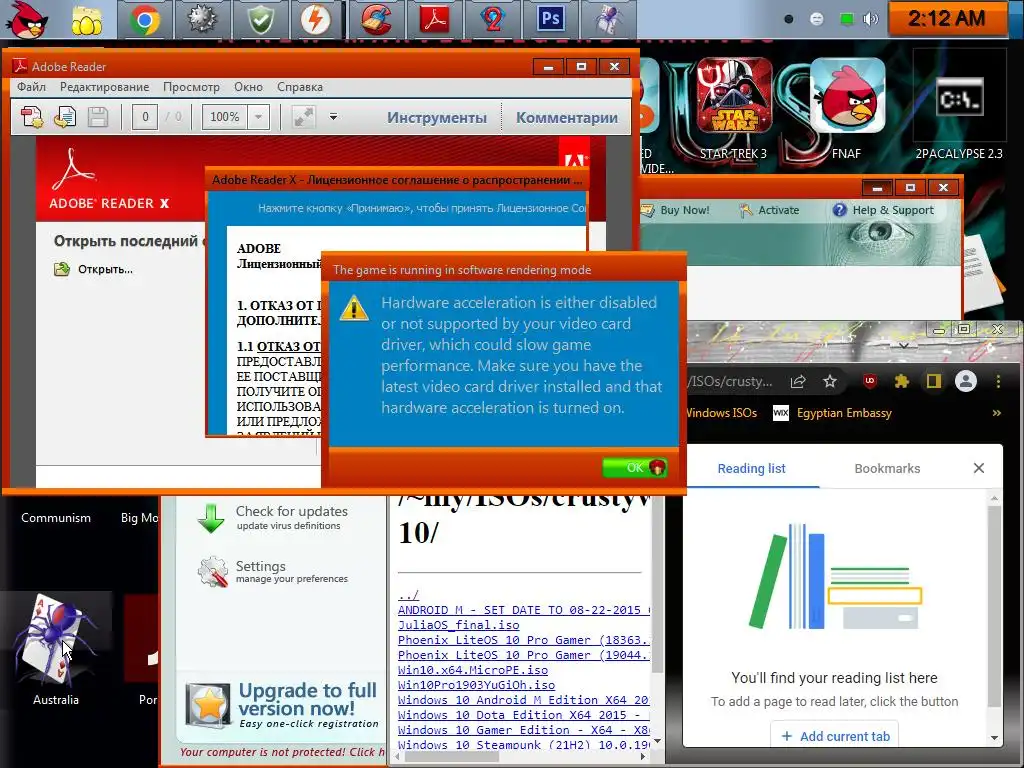Click Buy Now! in the antivirus window
The height and width of the screenshot is (768, 1024).
point(676,210)
